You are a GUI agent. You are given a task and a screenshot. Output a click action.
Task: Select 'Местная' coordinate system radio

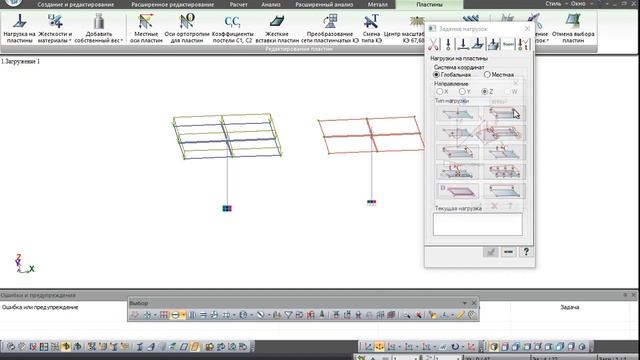pos(487,75)
